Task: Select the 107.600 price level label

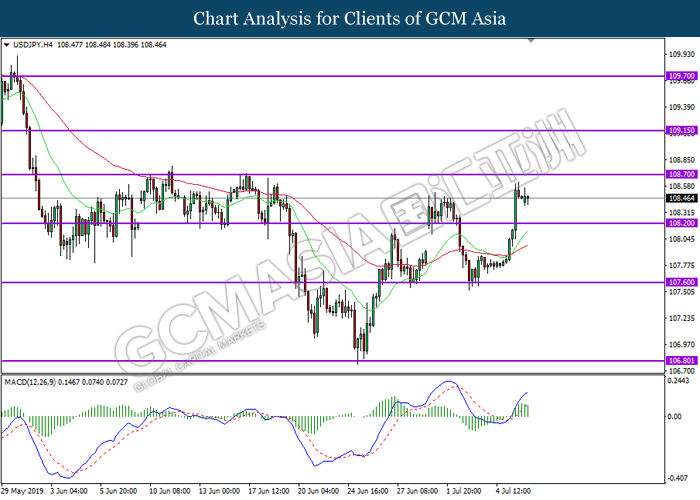Action: click(681, 282)
